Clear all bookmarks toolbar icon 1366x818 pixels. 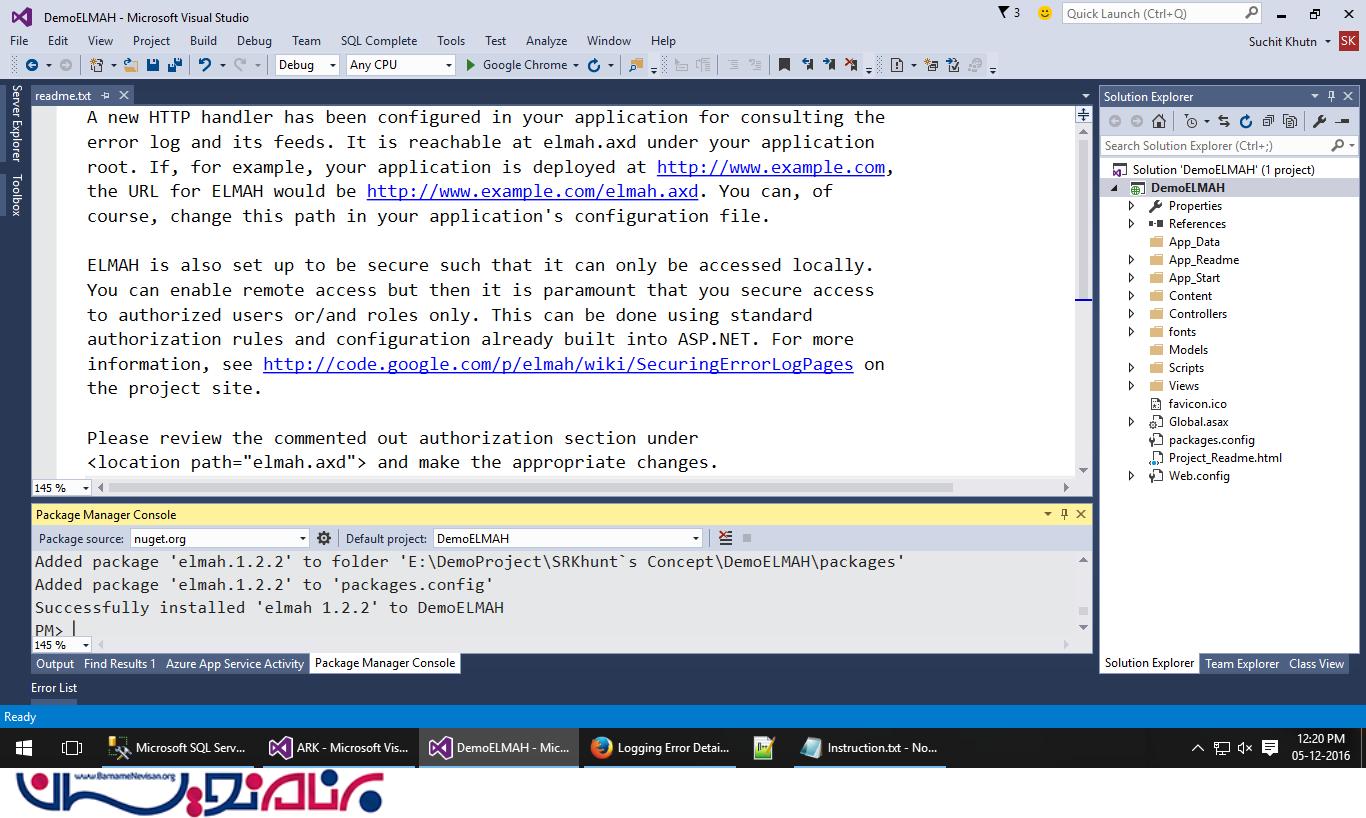click(850, 65)
